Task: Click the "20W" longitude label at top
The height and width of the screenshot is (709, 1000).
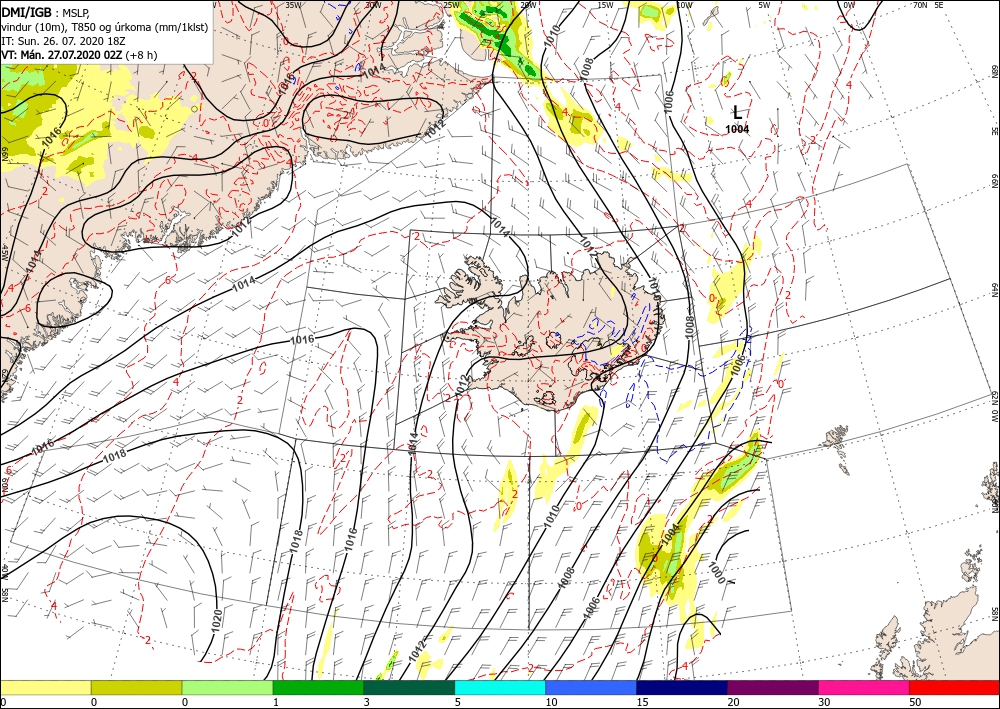Action: coord(528,5)
